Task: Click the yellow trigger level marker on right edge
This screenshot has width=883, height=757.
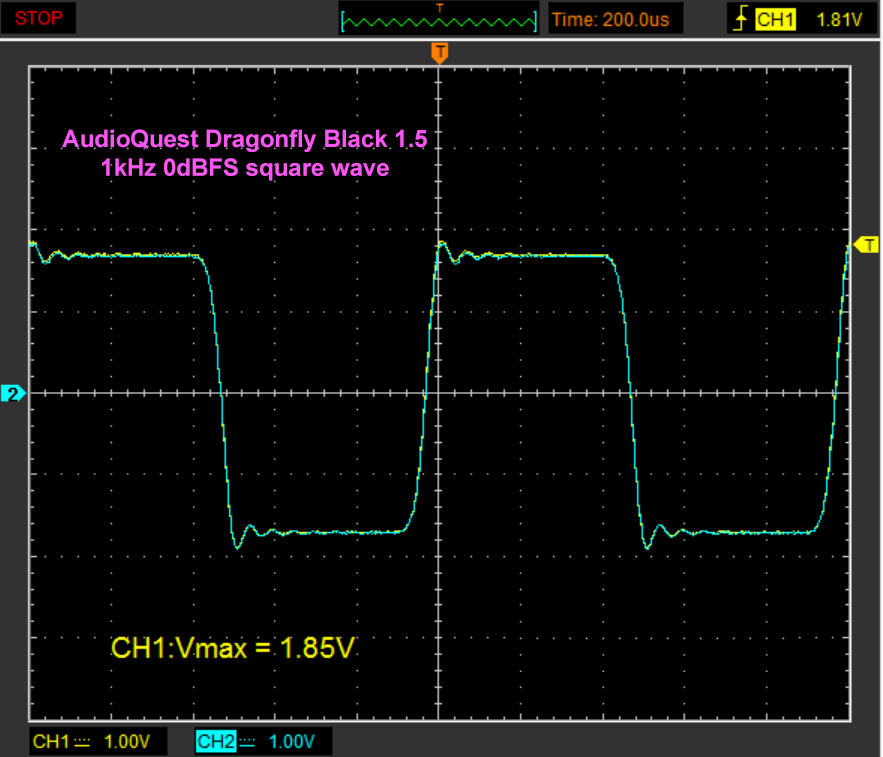Action: 866,245
